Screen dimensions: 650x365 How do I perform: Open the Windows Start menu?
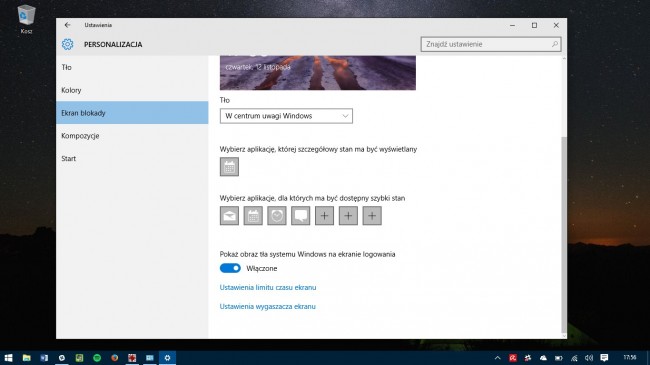click(x=8, y=358)
